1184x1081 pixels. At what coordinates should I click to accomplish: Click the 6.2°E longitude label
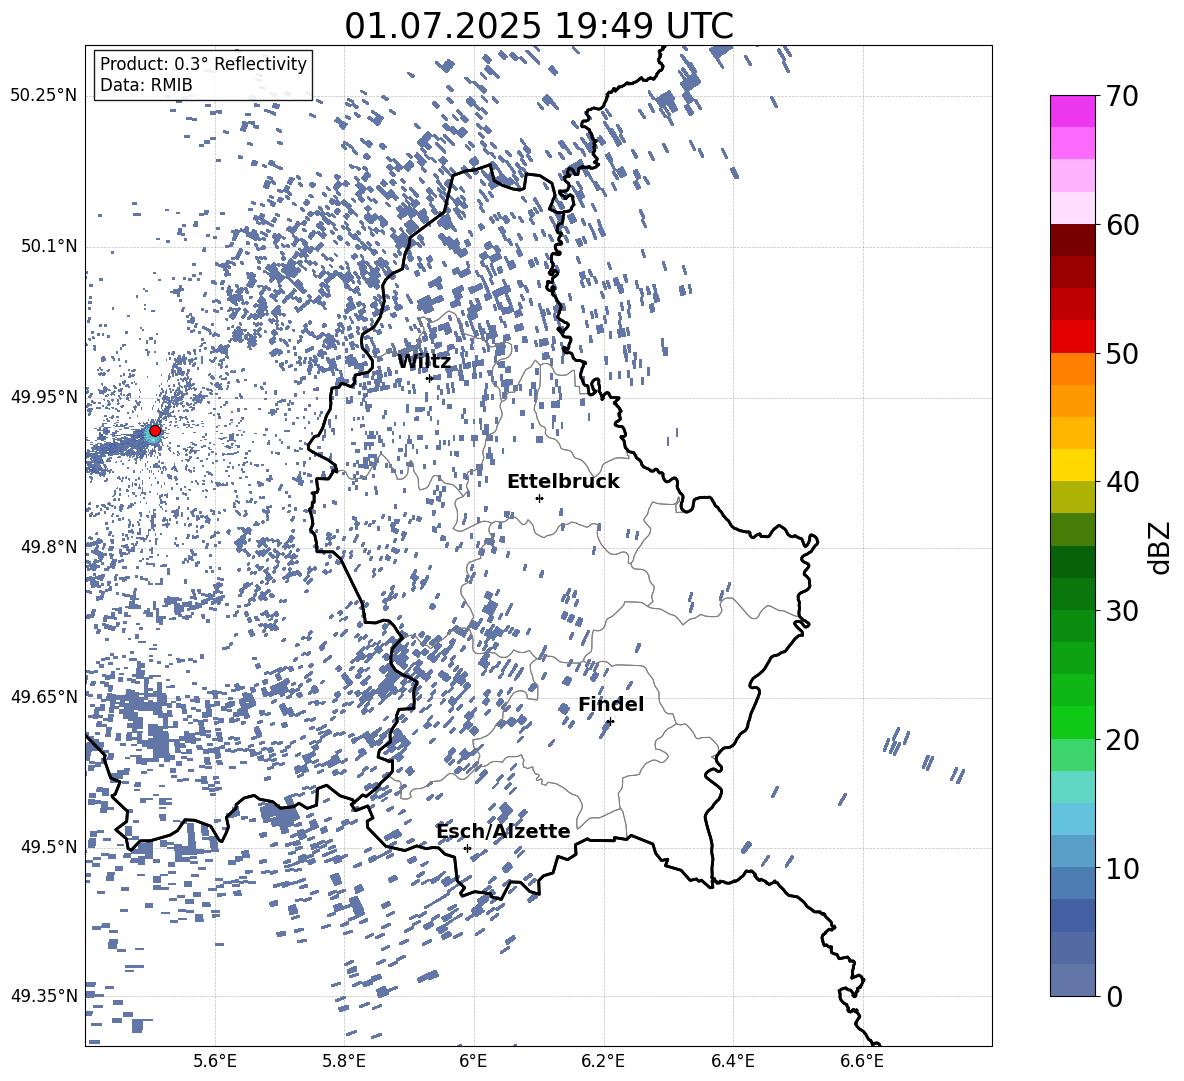[x=603, y=1062]
